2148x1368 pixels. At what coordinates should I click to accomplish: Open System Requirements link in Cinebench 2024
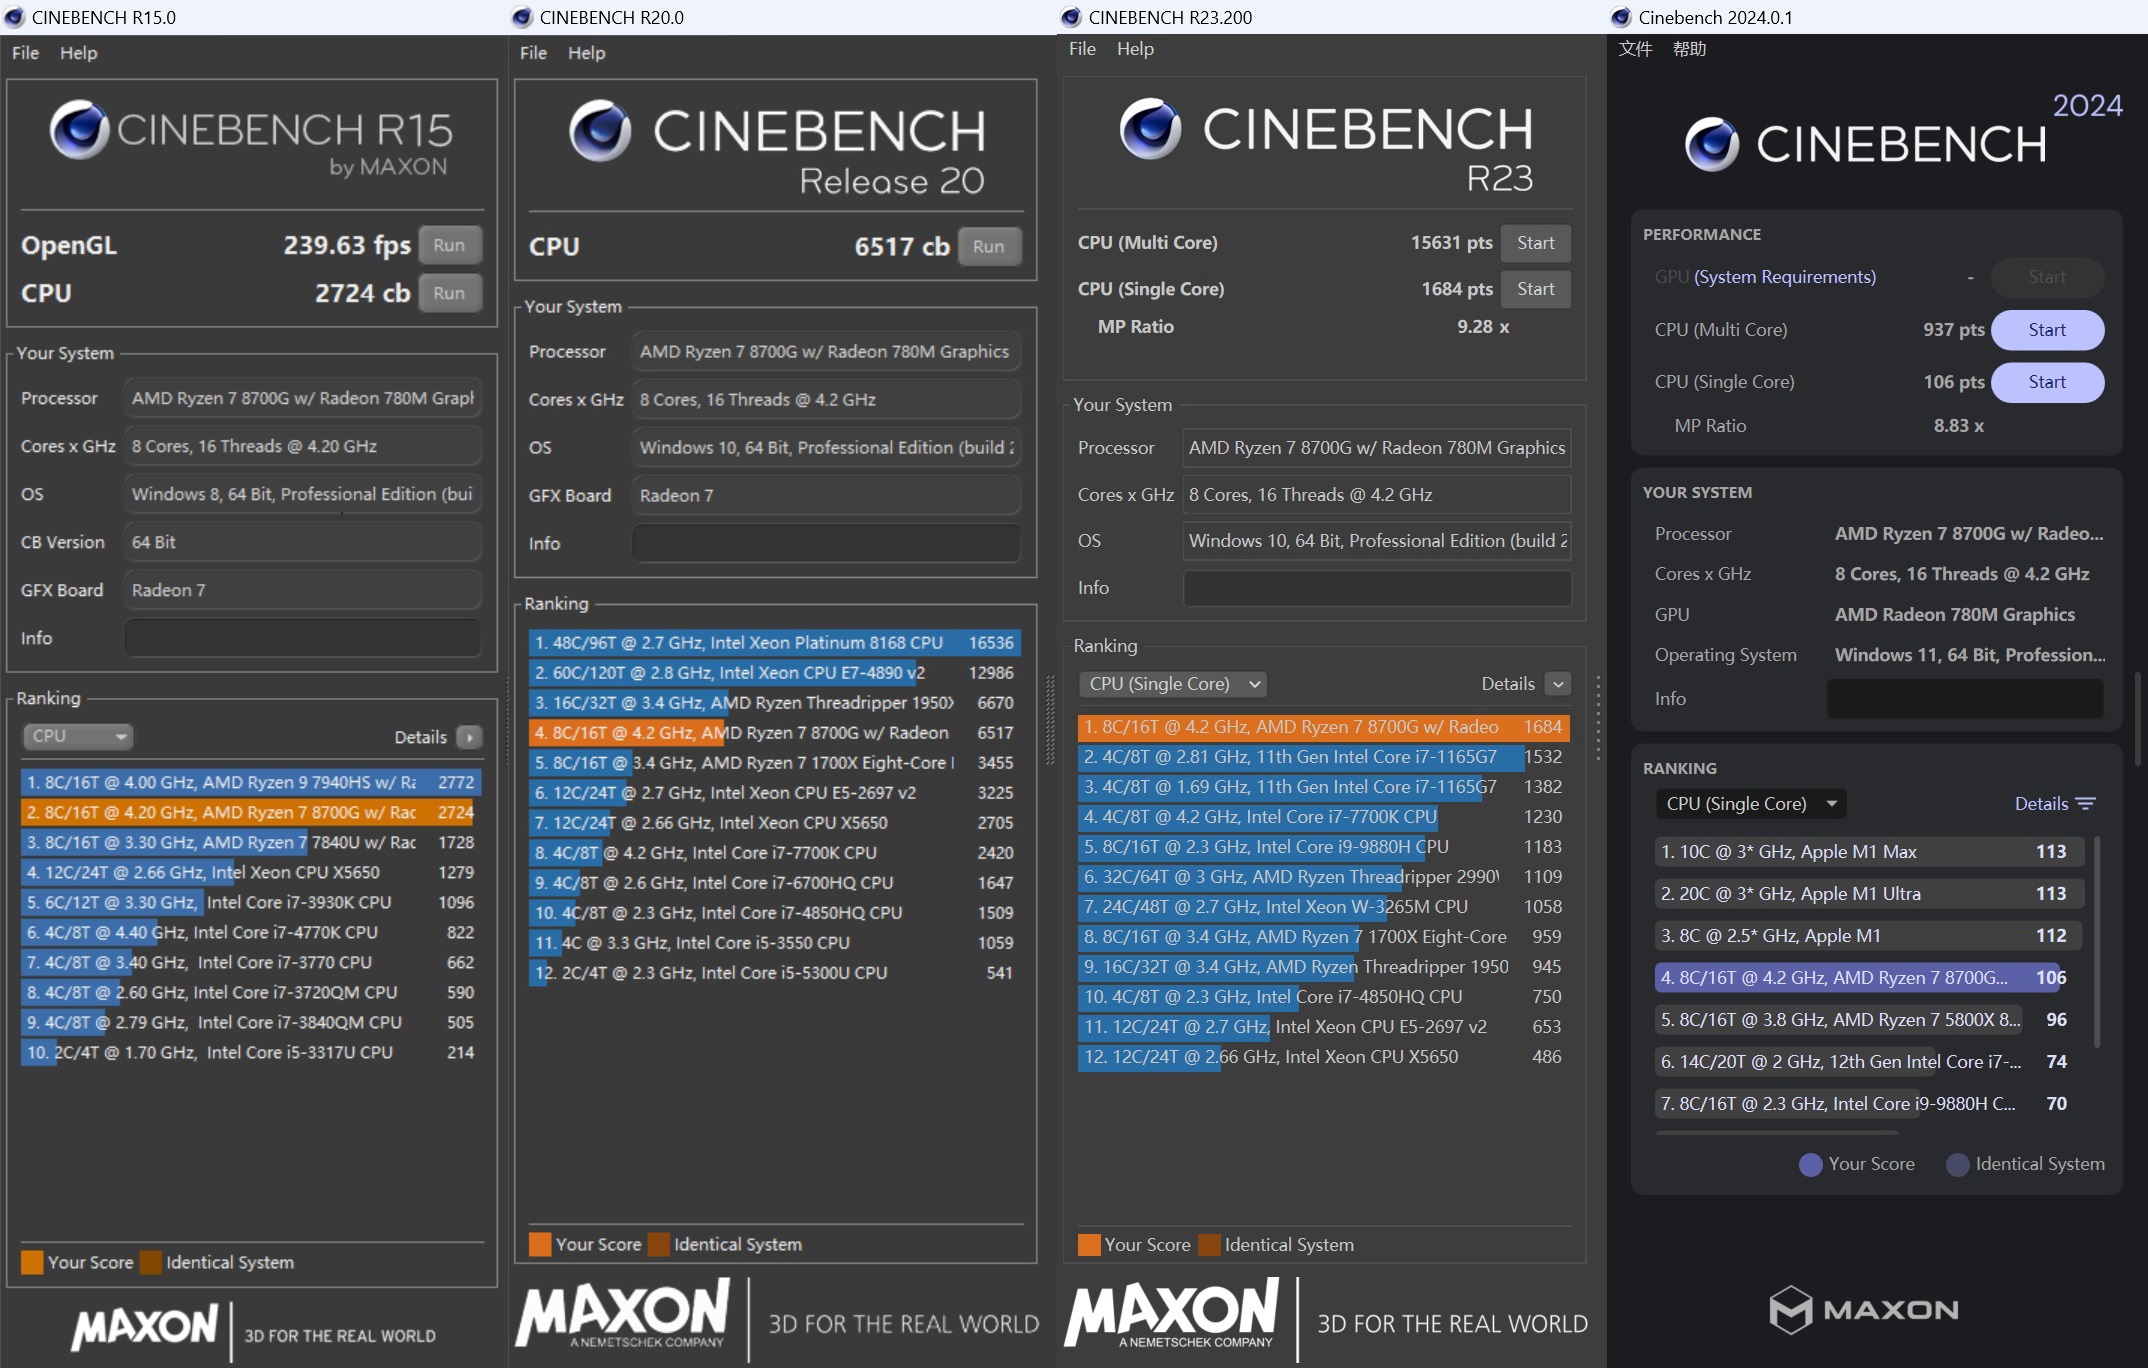[1784, 277]
